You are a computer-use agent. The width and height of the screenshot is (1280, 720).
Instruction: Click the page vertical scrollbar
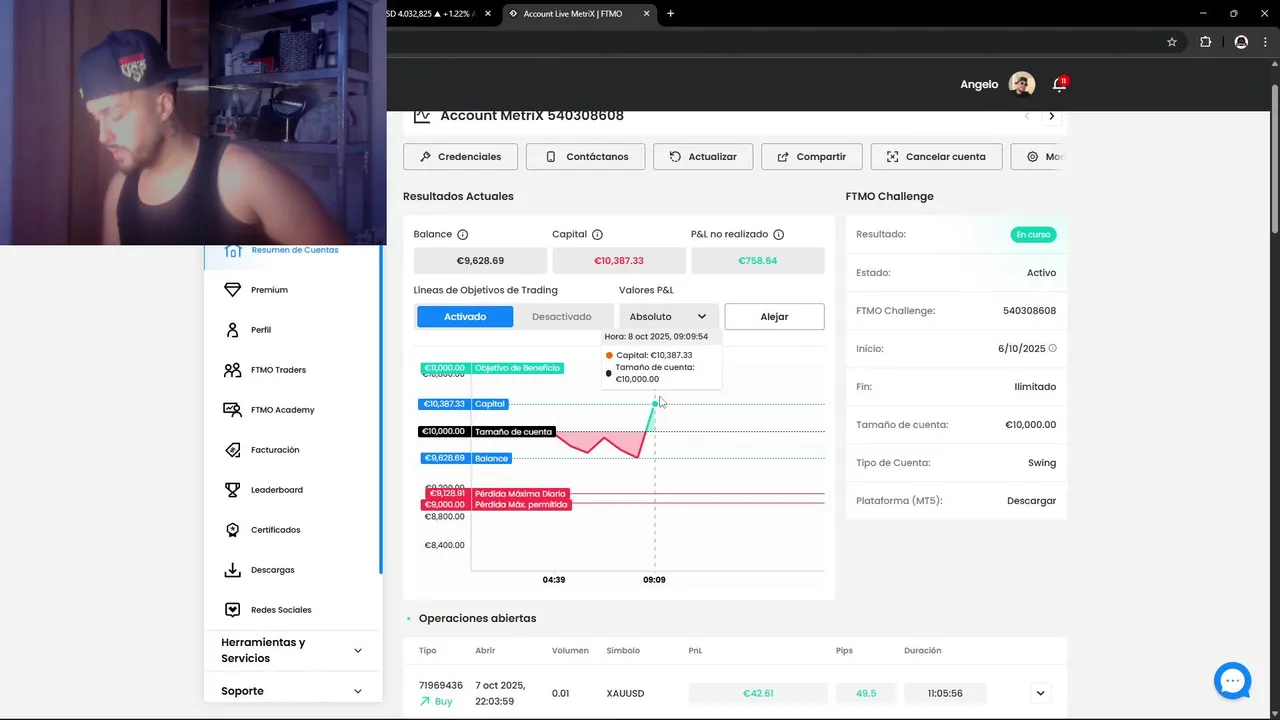[1274, 161]
